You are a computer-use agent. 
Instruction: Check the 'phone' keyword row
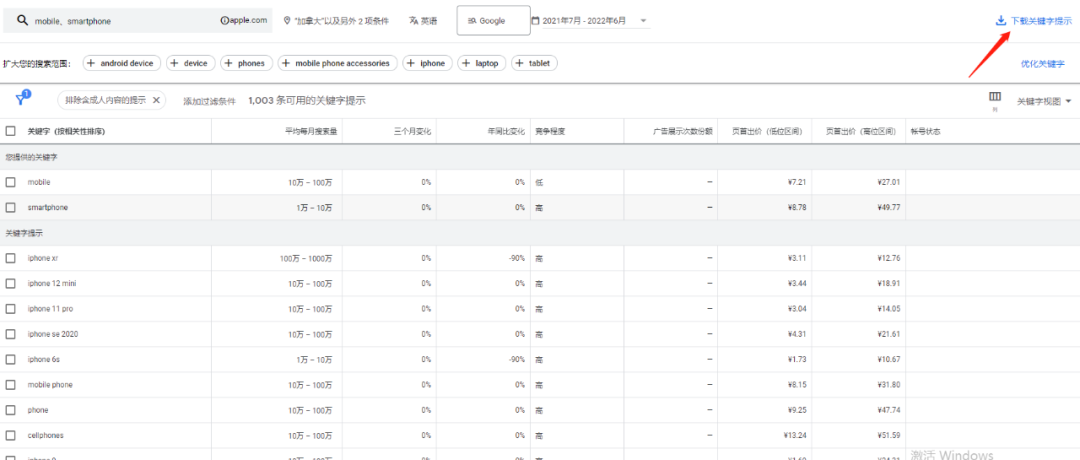(x=10, y=410)
